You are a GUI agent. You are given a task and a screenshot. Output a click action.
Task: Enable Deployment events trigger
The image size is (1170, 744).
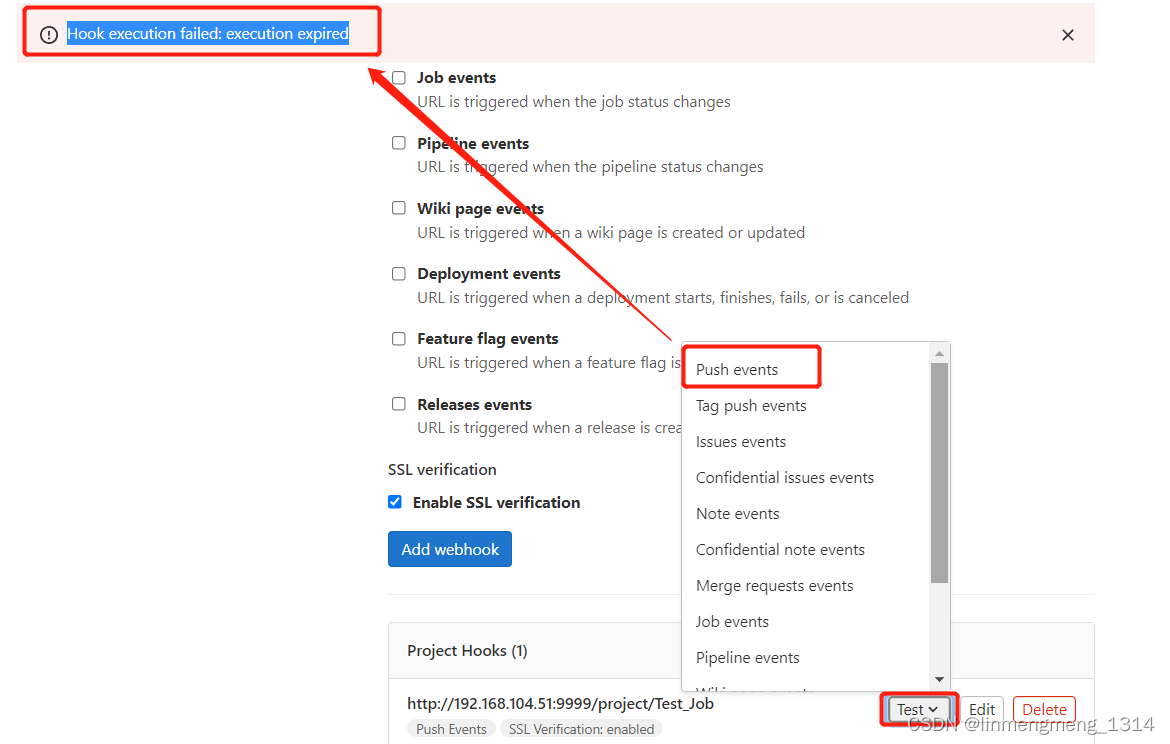point(399,274)
